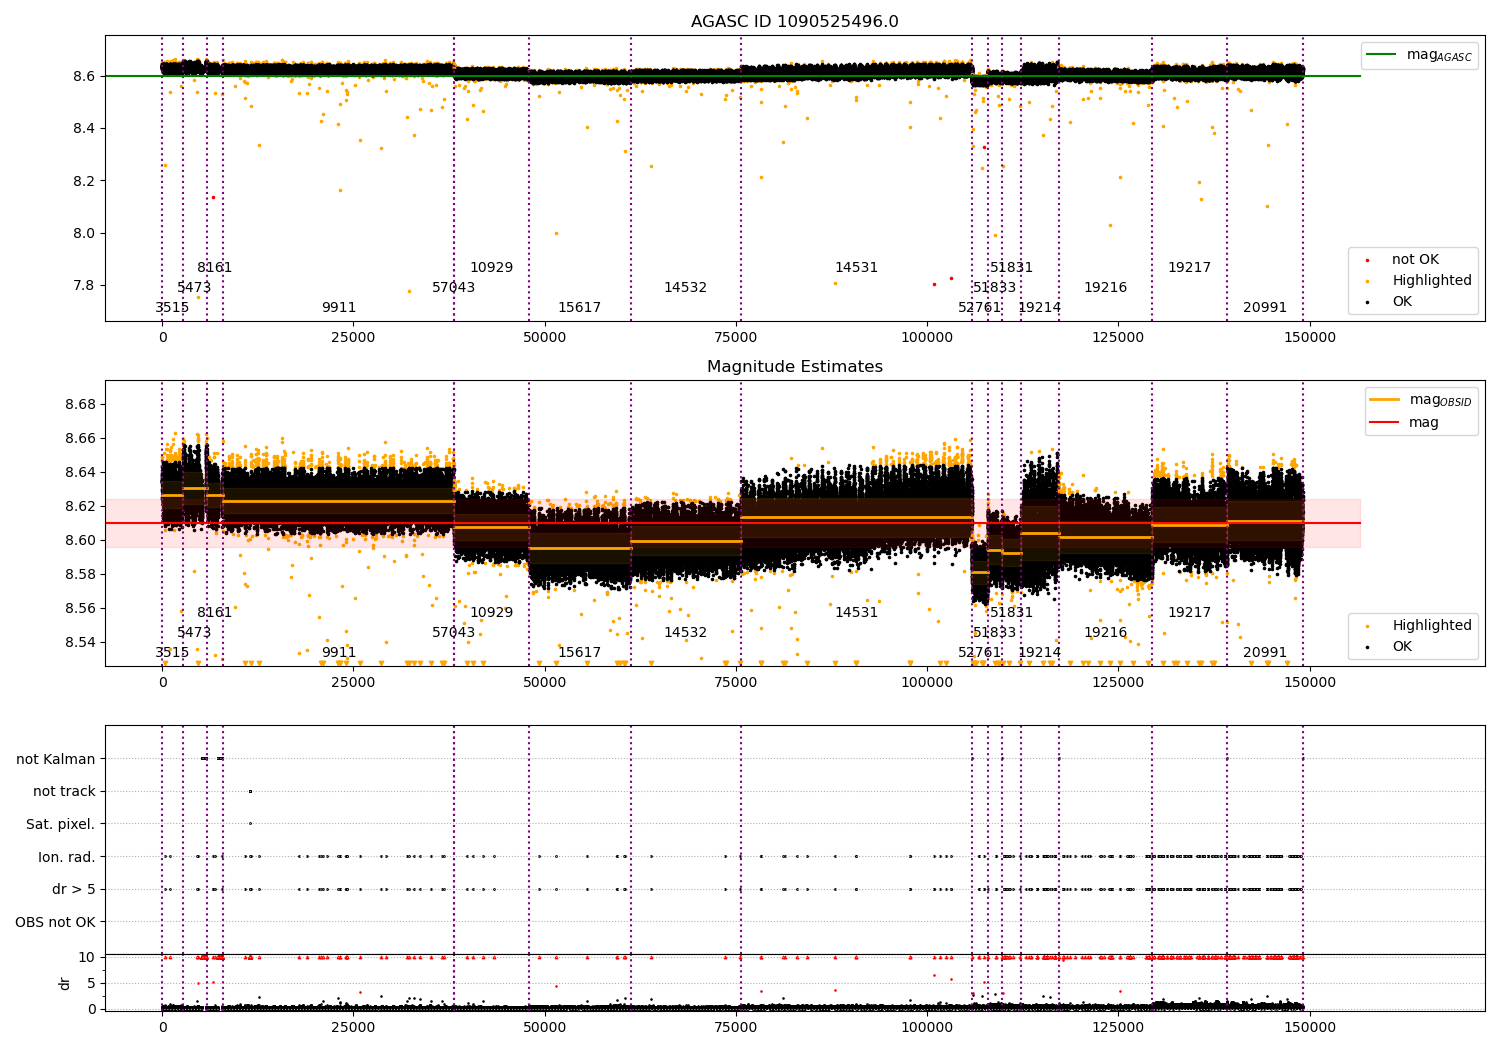Click obsid label 14531 in top plot

[857, 268]
